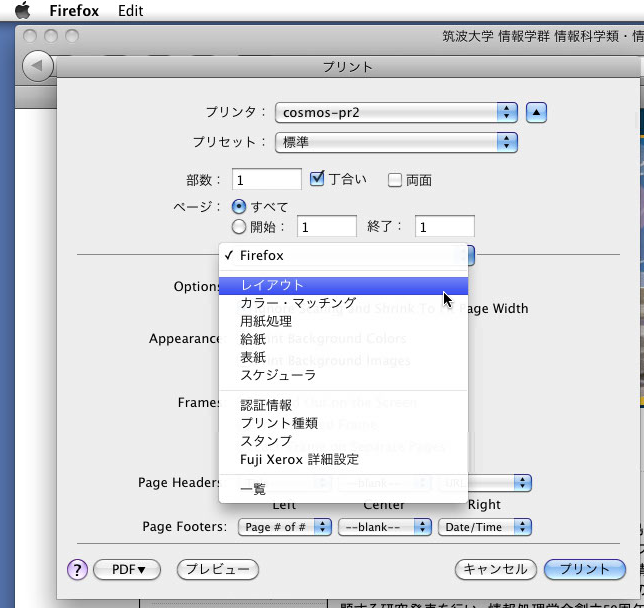Open the --blank-- center footer dropdown
Image resolution: width=644 pixels, height=608 pixels.
click(x=384, y=527)
